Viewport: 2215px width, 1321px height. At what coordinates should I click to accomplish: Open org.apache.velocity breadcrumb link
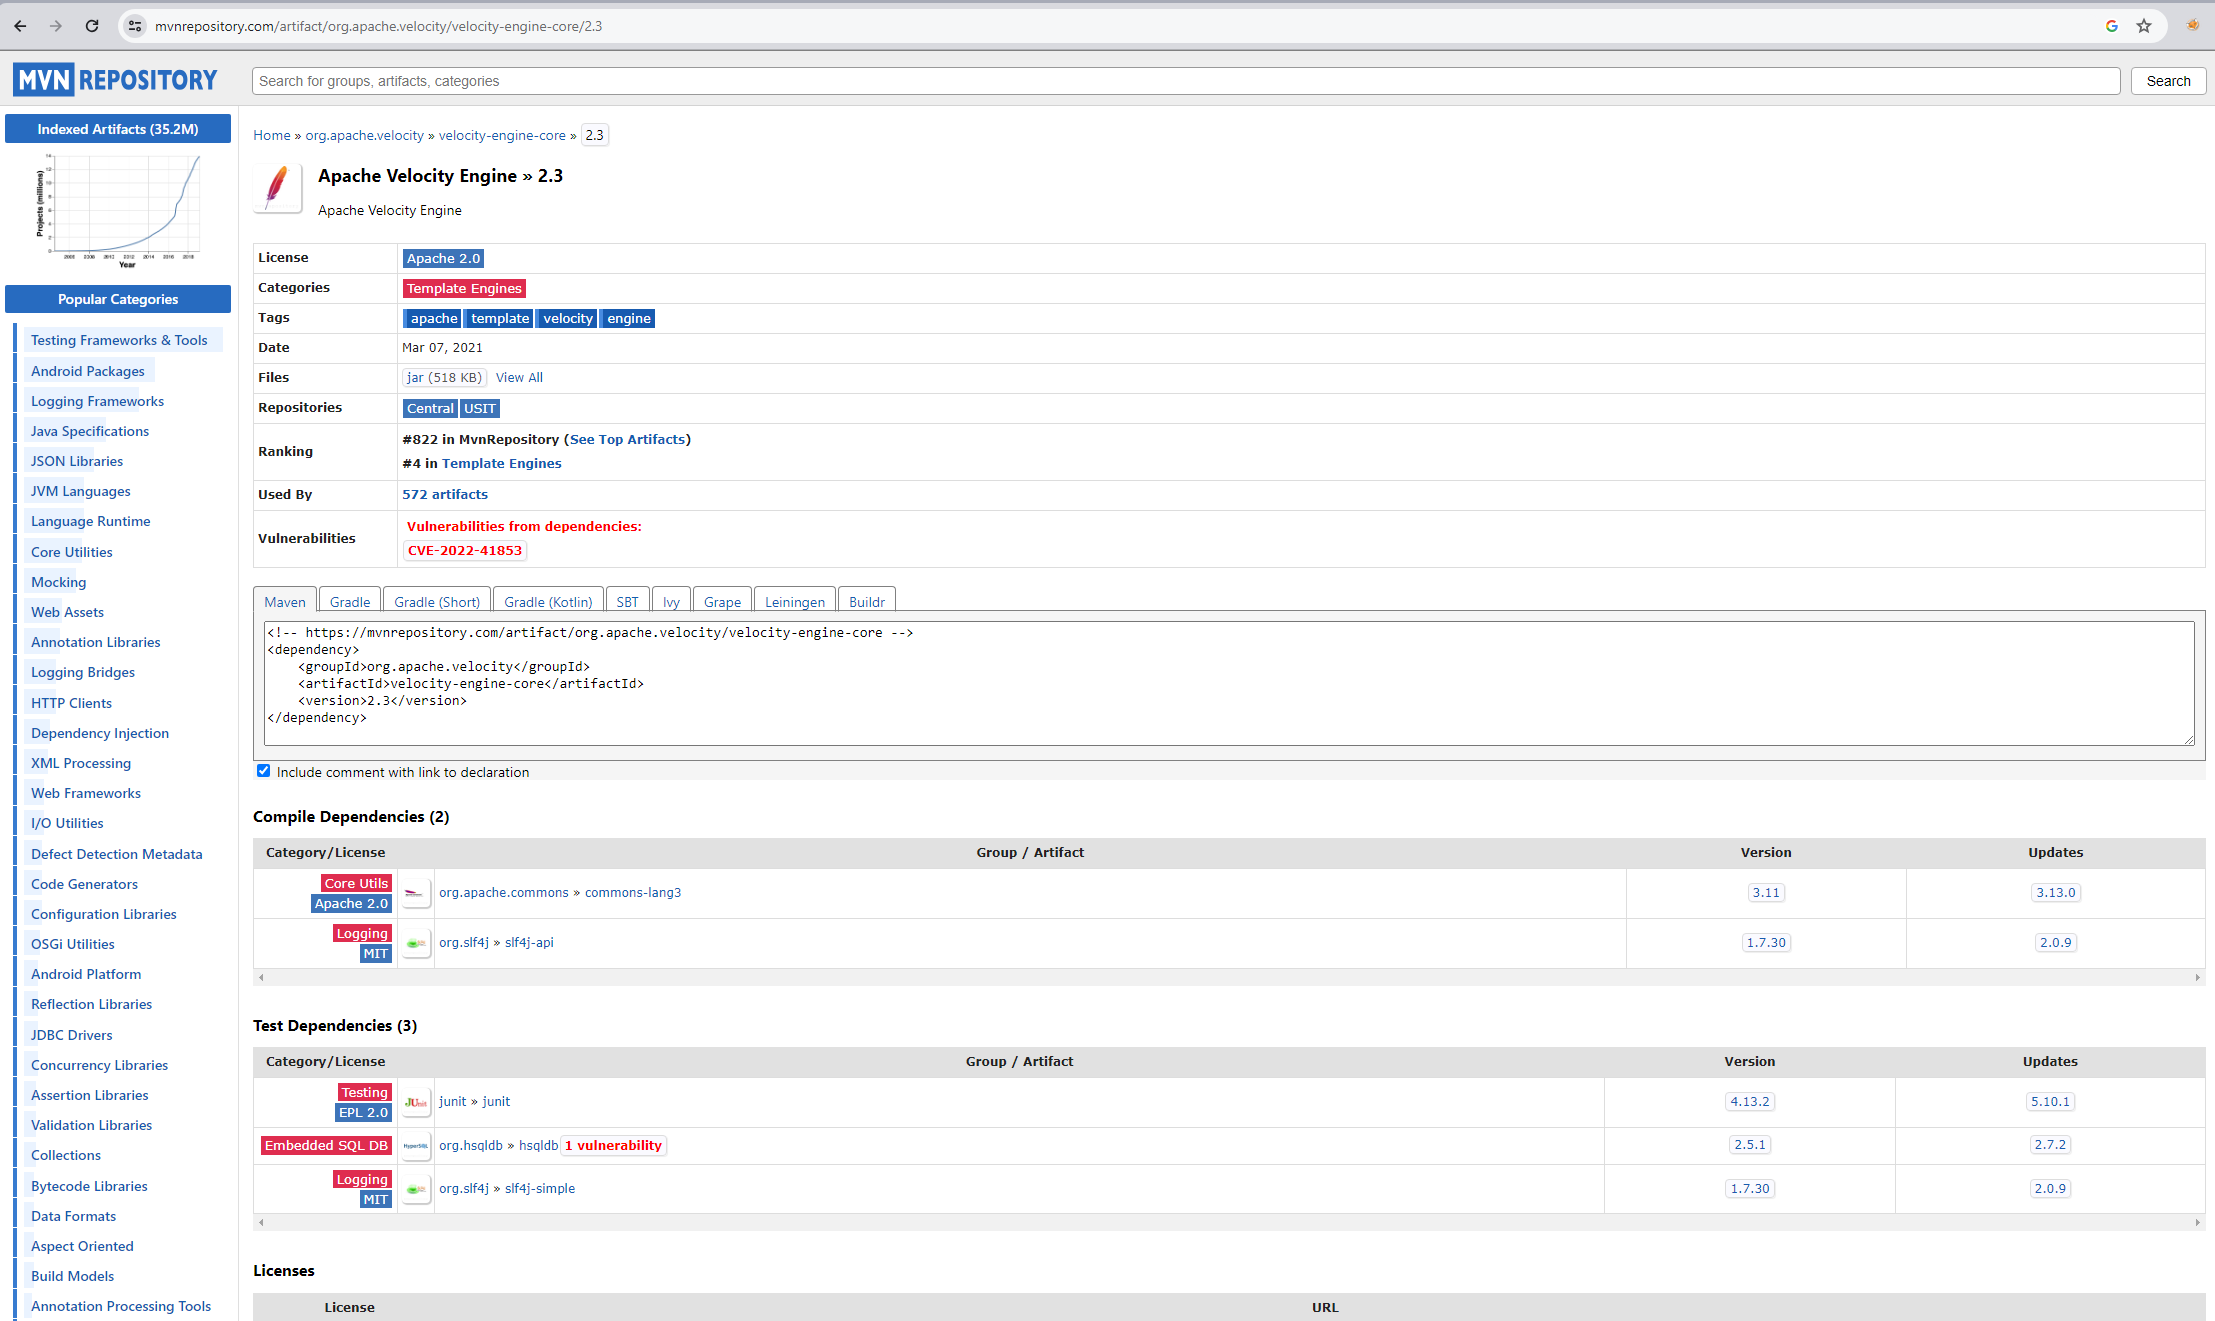(364, 135)
